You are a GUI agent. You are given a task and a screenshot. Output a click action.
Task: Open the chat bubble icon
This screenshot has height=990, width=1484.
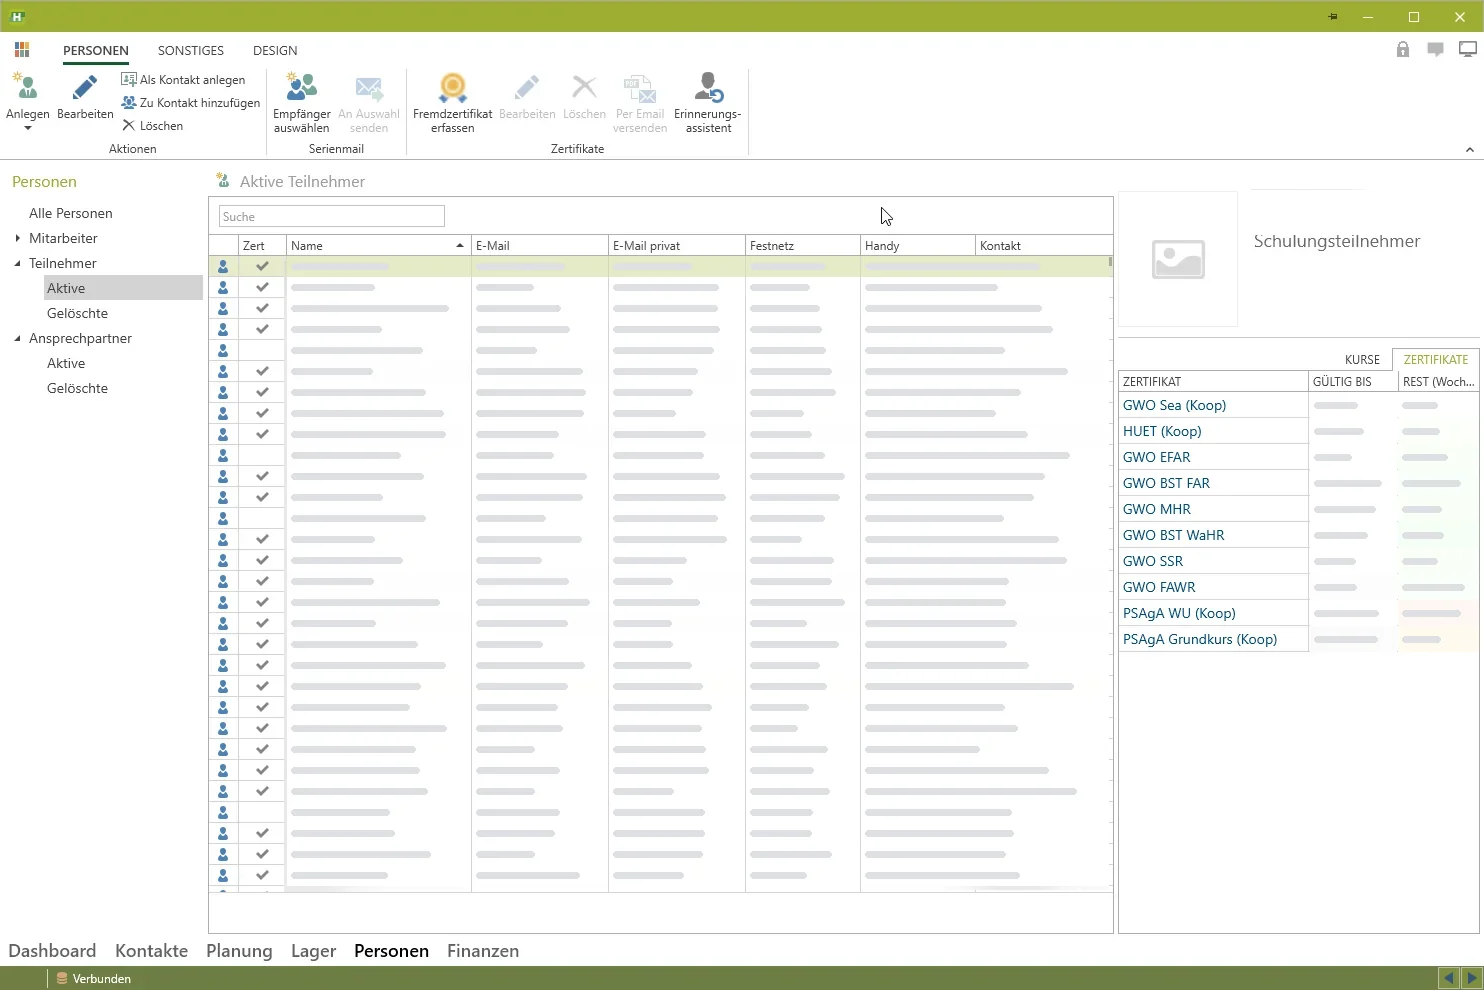(1435, 49)
